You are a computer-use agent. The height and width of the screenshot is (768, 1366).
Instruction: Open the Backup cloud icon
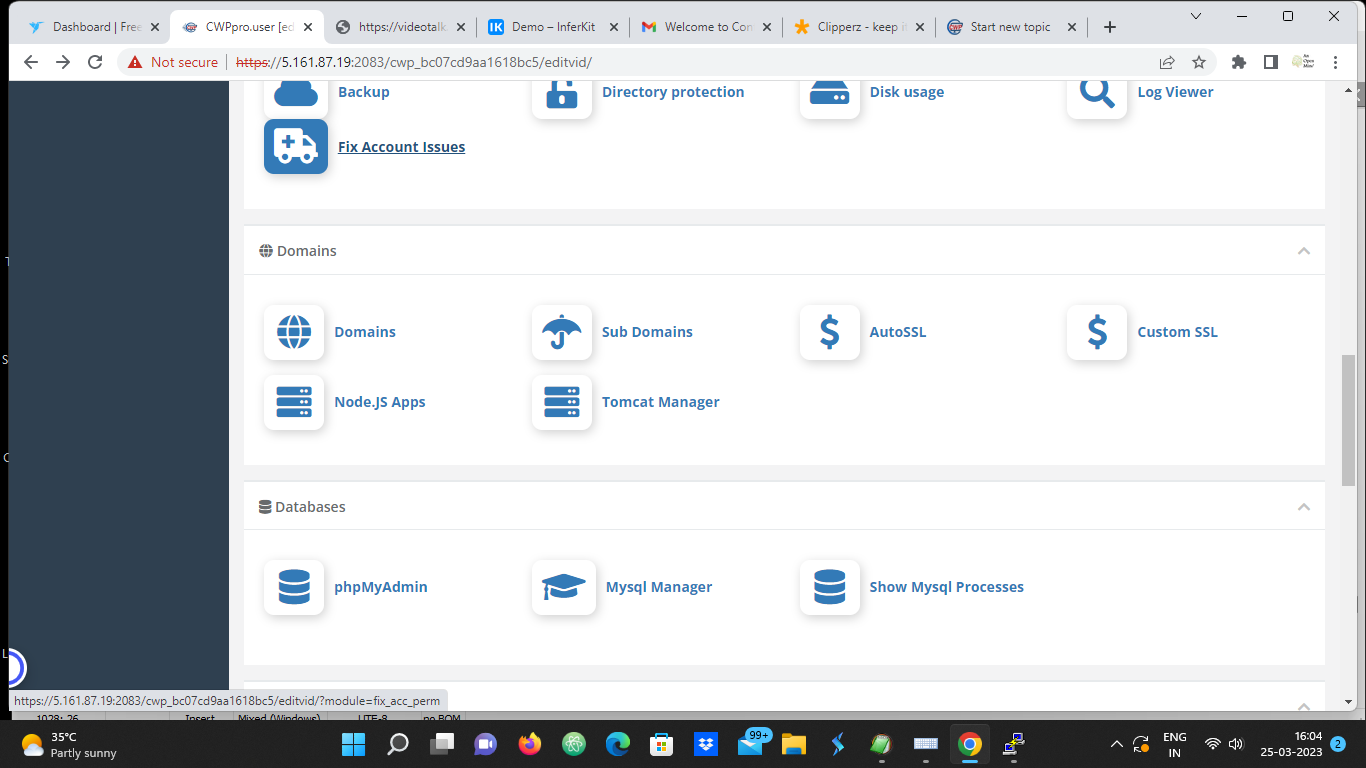[x=294, y=97]
